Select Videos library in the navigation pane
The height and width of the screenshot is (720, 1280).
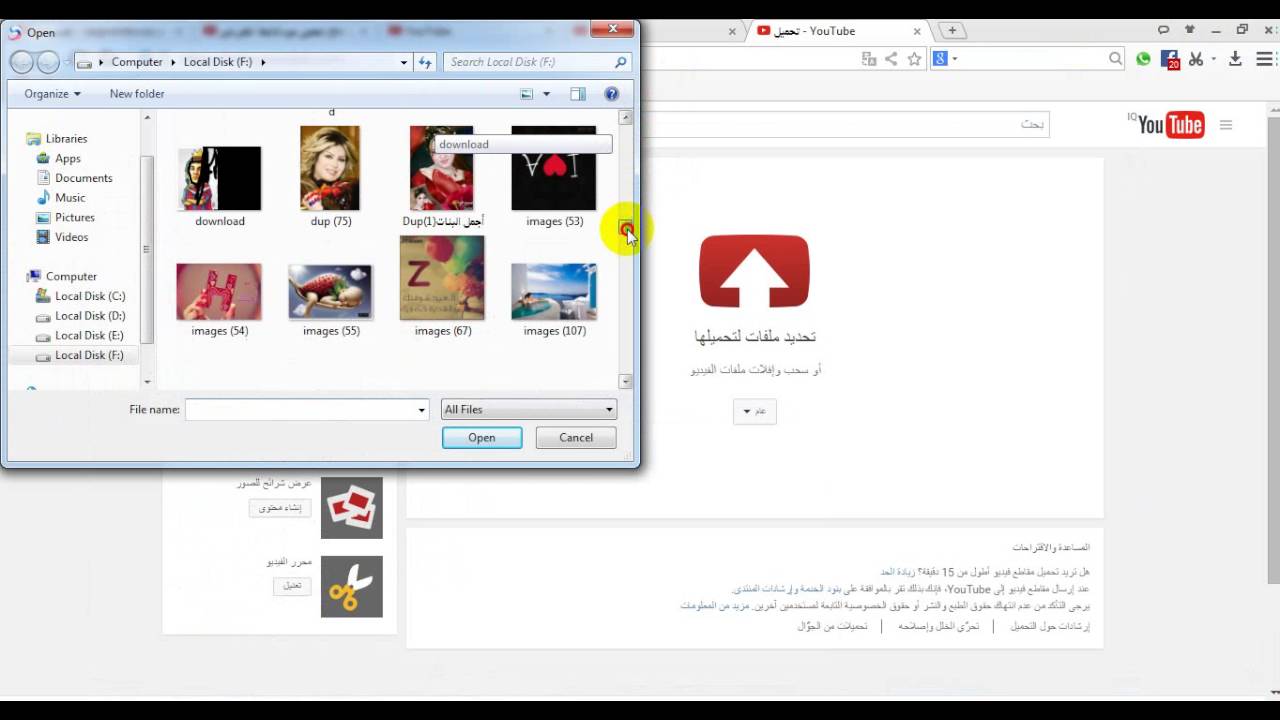coord(72,237)
